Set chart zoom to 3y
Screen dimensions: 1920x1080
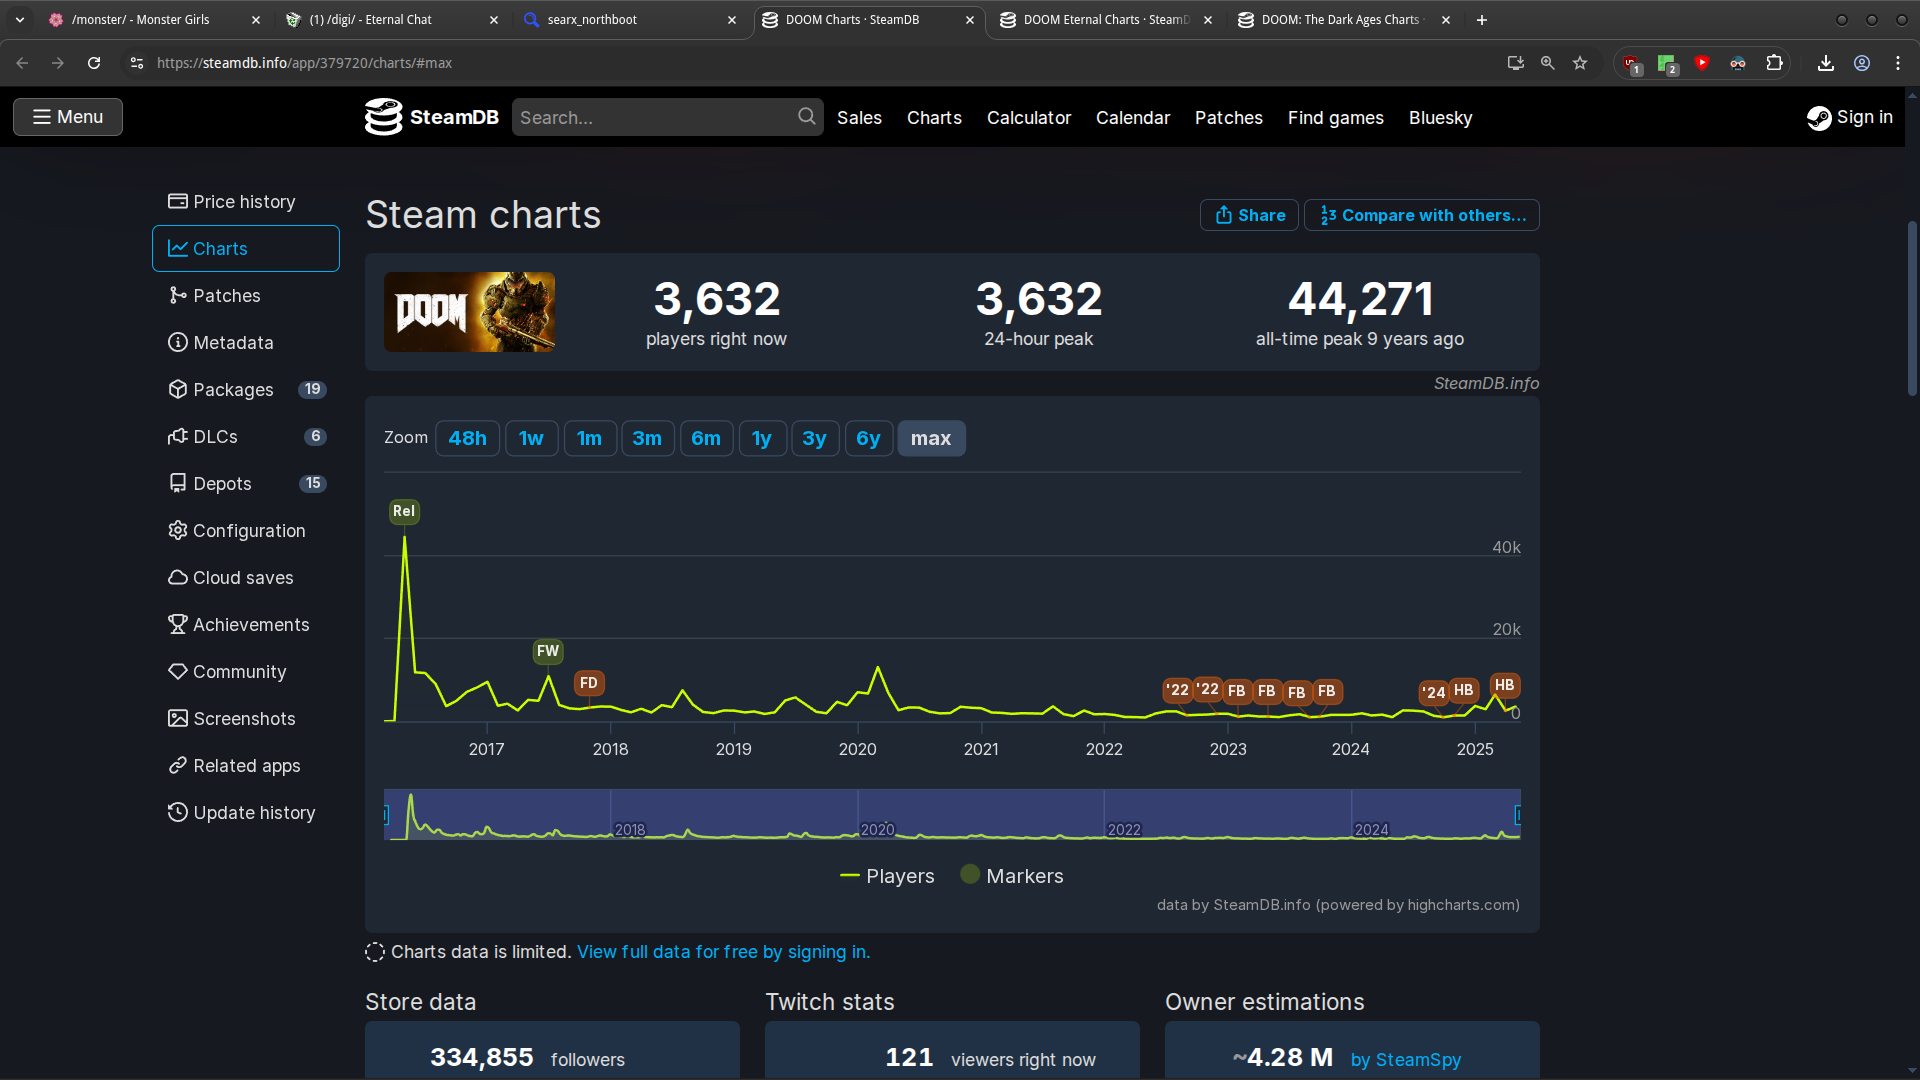click(814, 438)
